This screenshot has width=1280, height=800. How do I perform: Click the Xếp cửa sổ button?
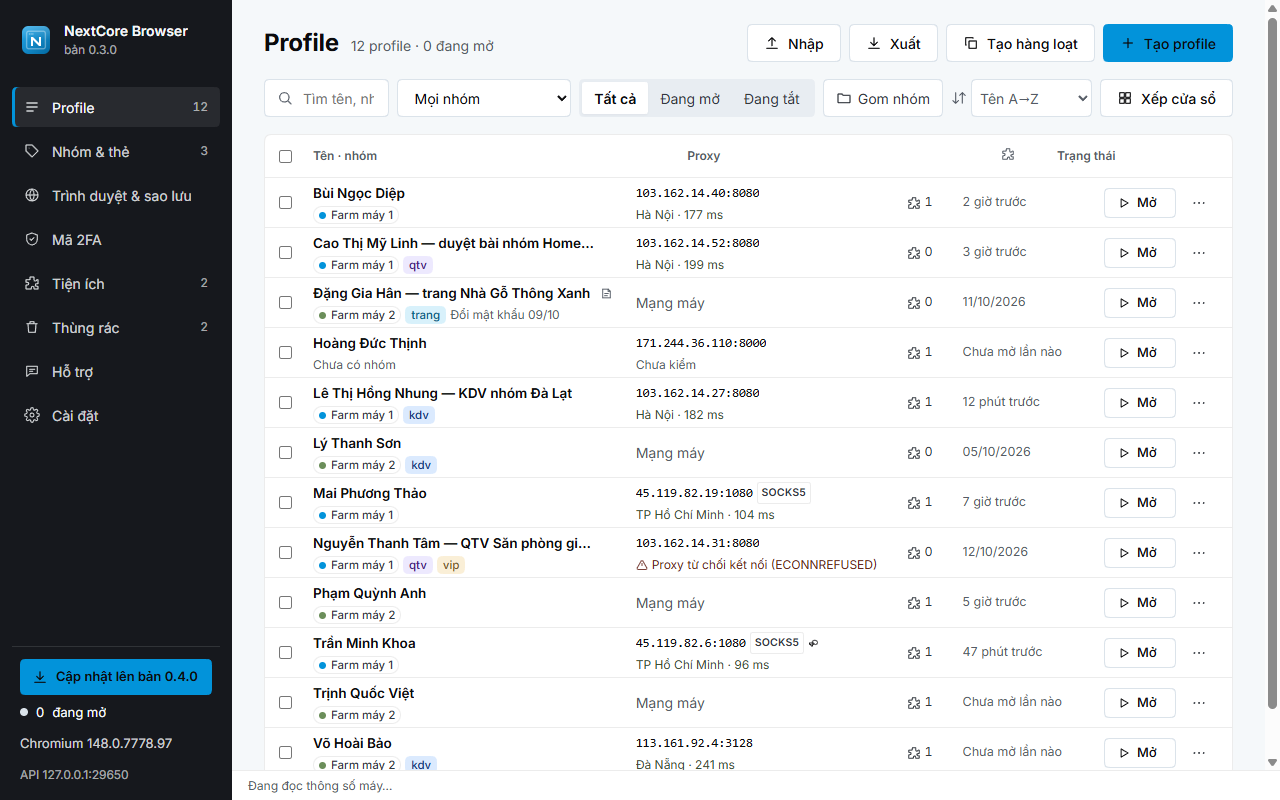[x=1166, y=98]
